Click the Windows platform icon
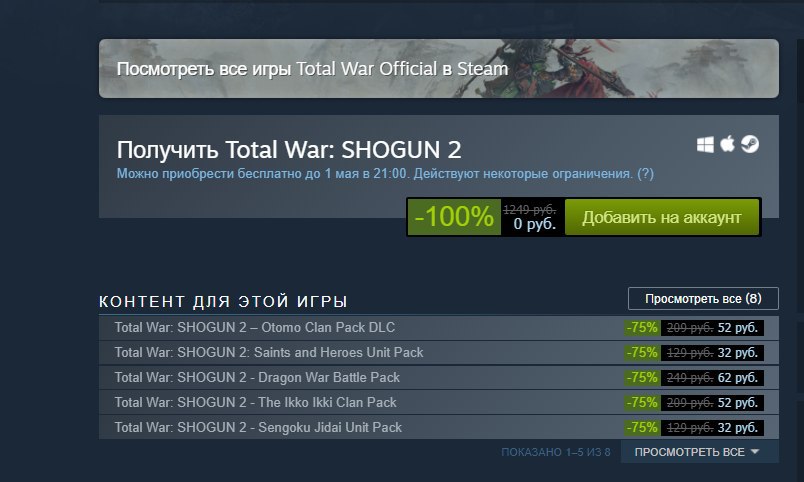 point(705,145)
